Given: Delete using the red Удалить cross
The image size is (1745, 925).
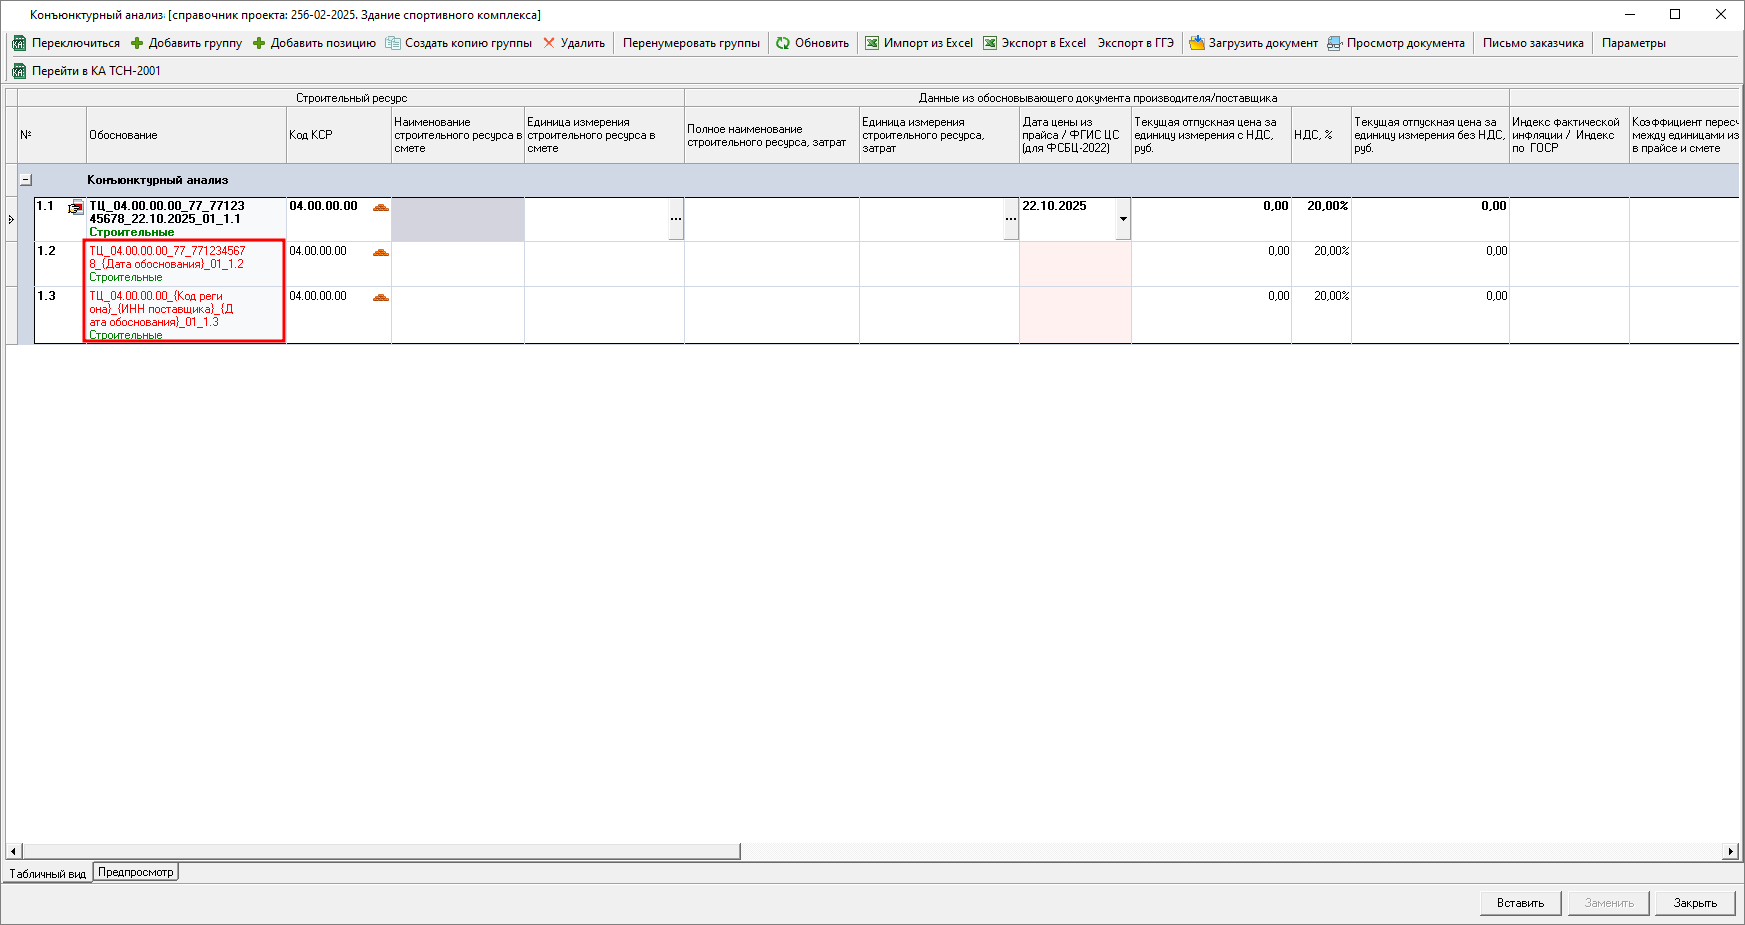Looking at the screenshot, I should tap(549, 43).
